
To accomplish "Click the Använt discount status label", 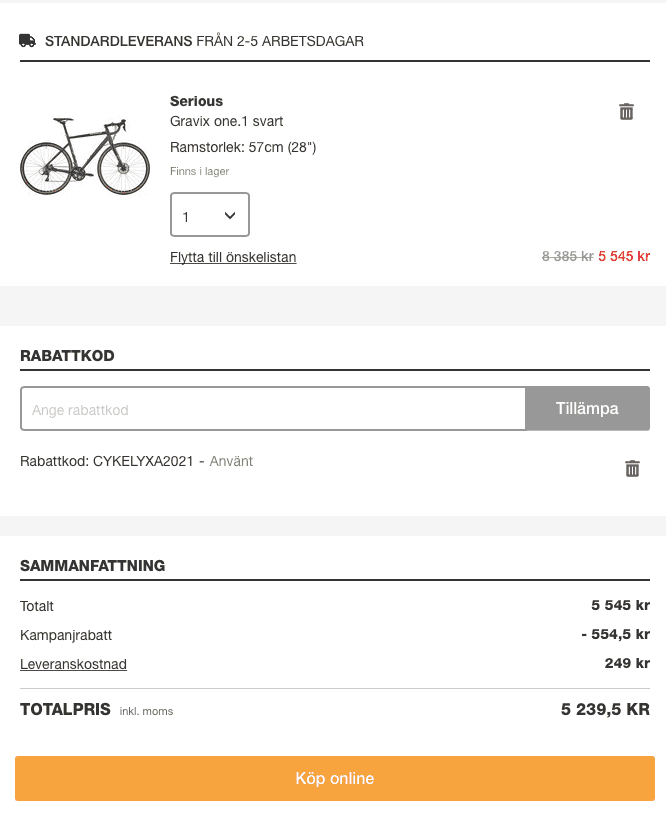I will click(x=231, y=461).
